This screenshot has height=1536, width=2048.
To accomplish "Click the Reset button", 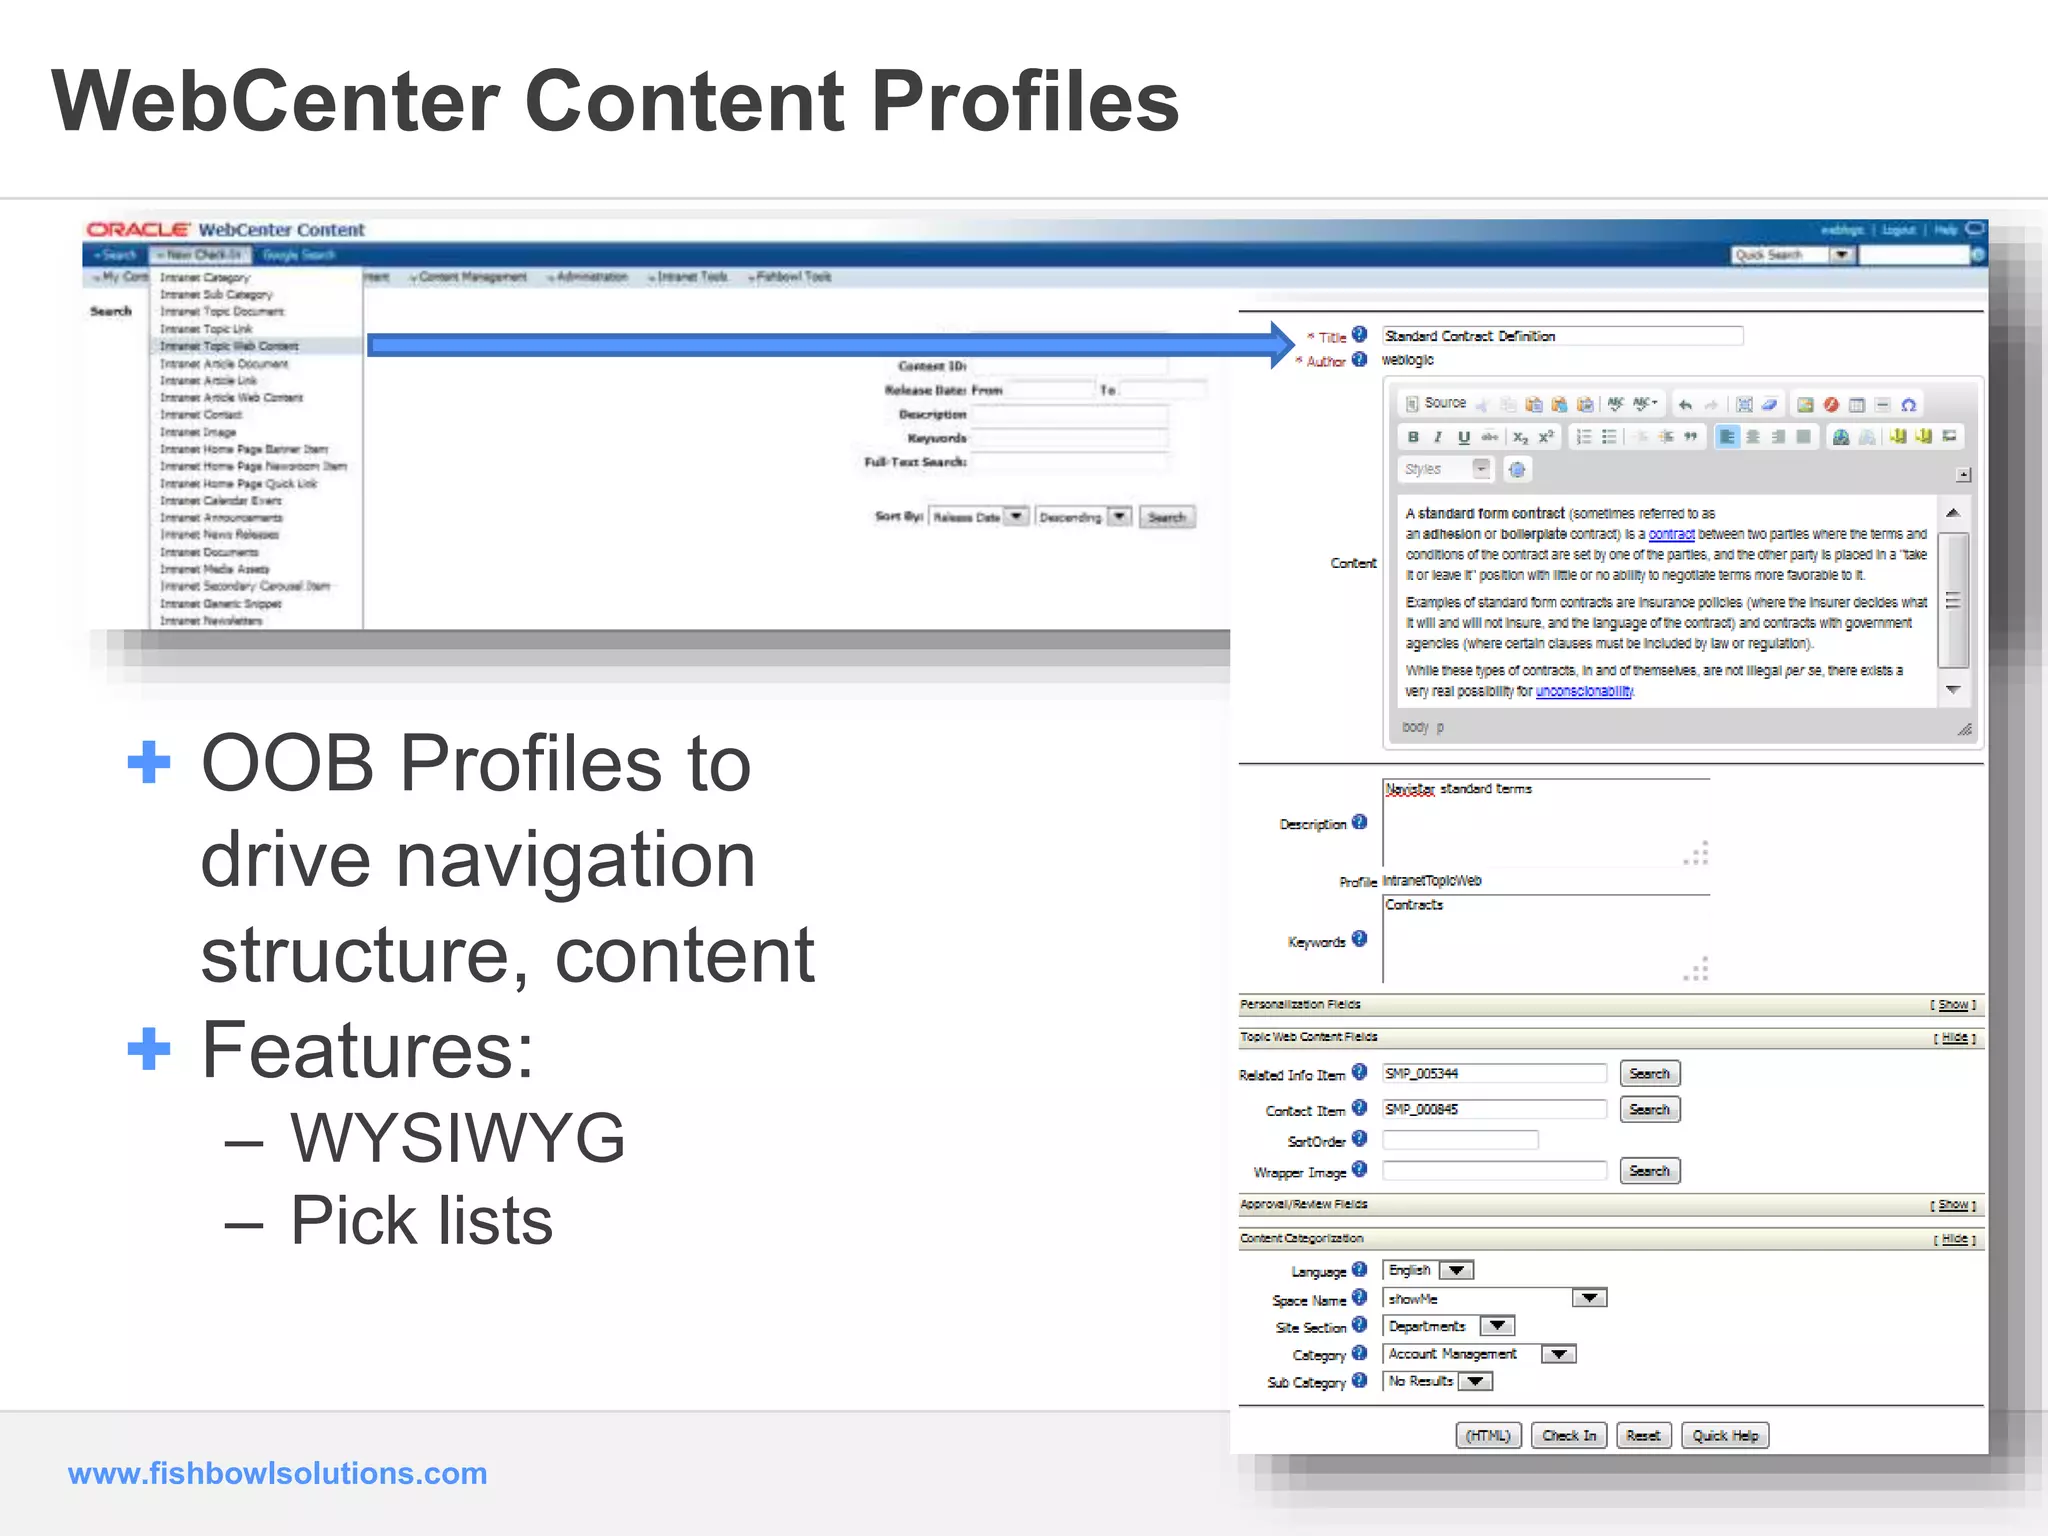I will [1643, 1435].
